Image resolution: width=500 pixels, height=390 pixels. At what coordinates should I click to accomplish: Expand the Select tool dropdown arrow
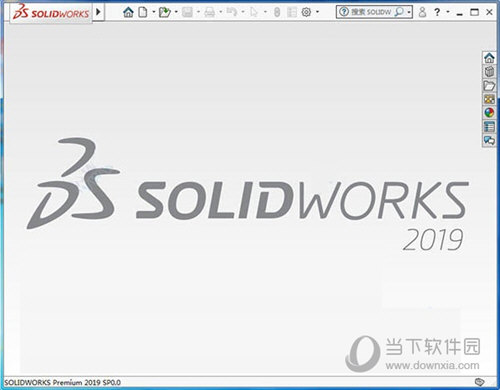coord(265,12)
